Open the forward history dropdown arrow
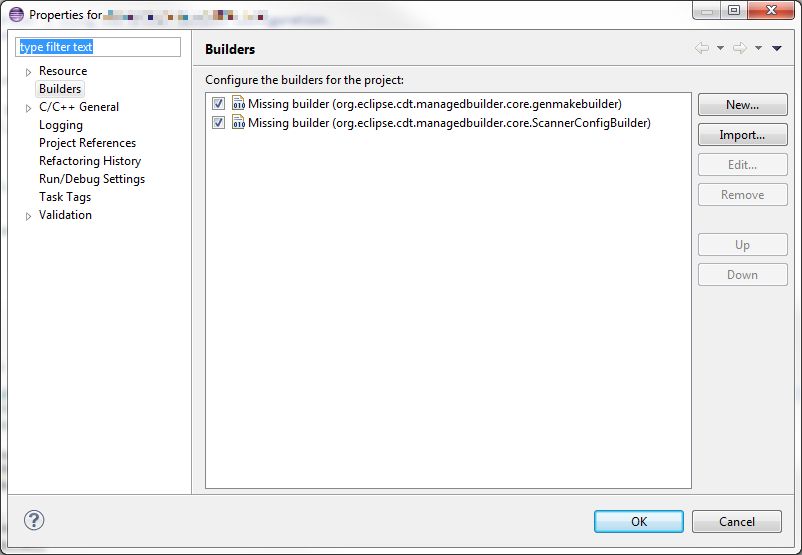 tap(759, 48)
